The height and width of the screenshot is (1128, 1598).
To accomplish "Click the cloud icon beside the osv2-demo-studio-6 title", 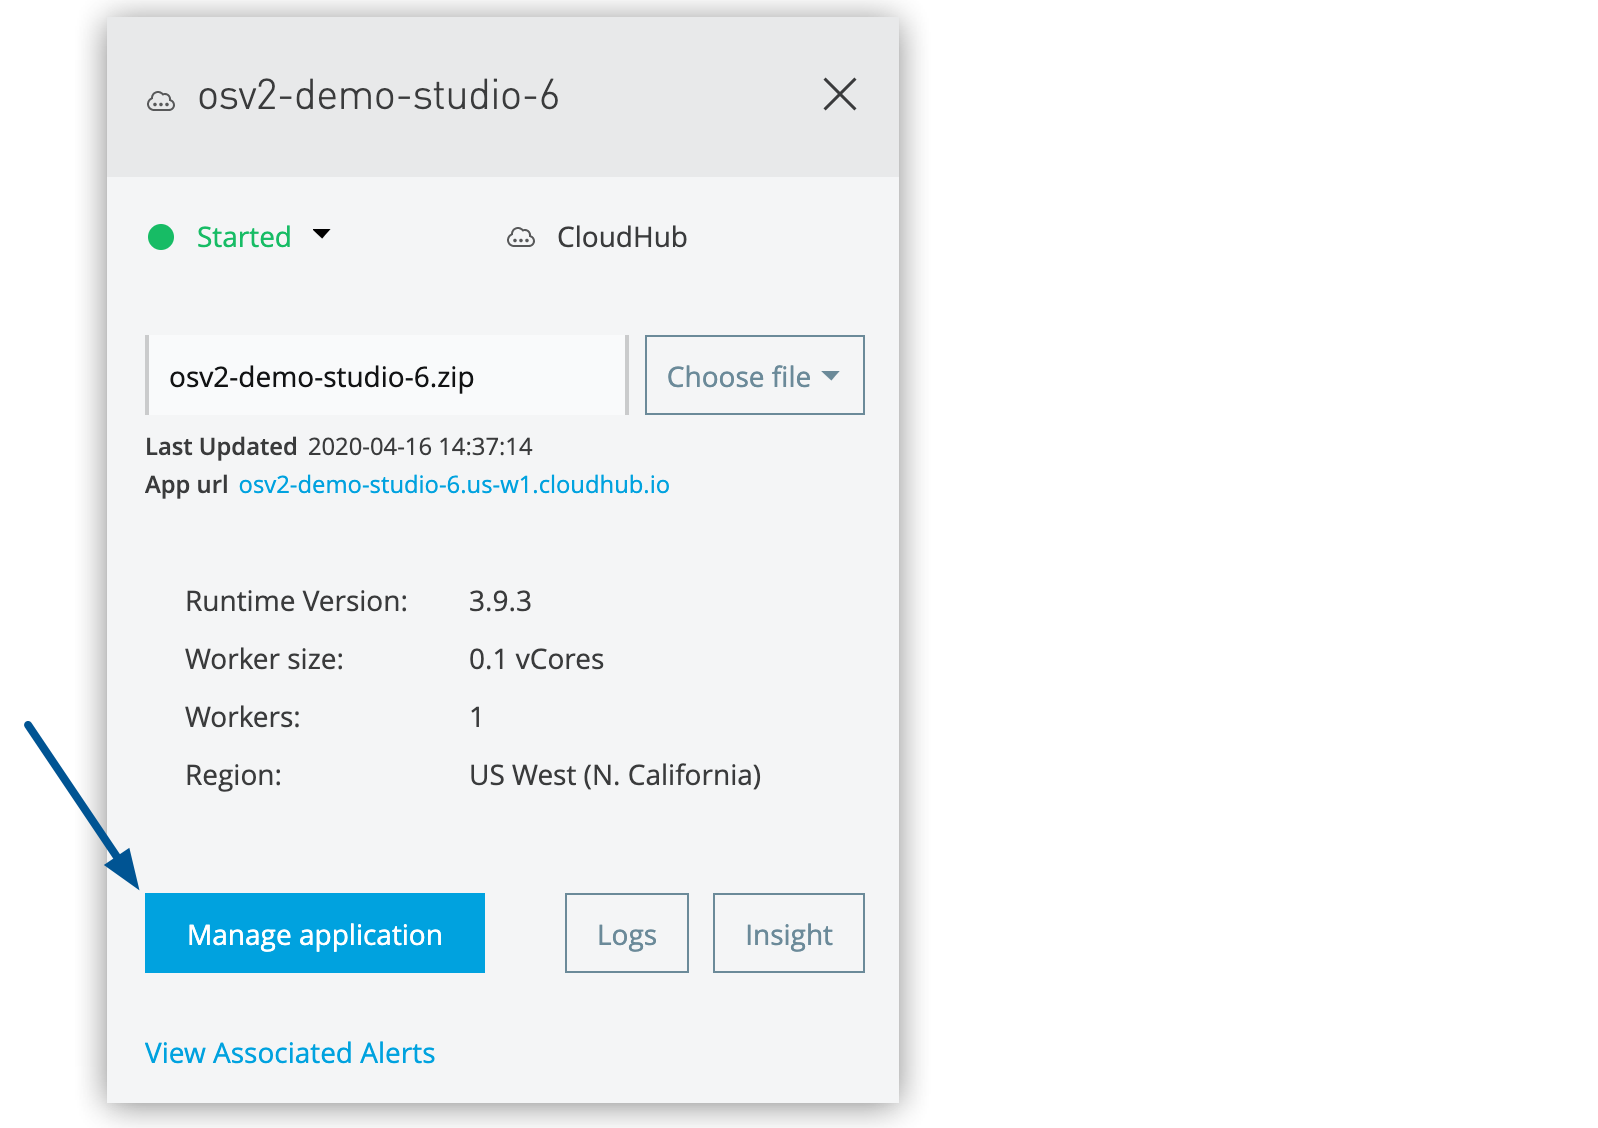I will pyautogui.click(x=161, y=101).
